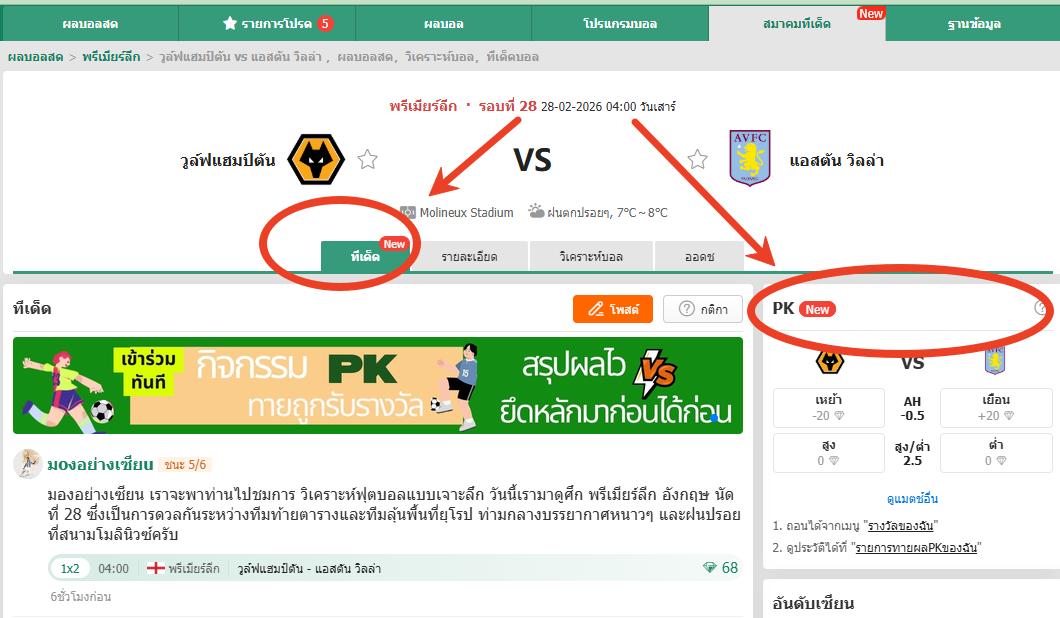Click the Aston Villa AVFC crest
Viewport: 1060px width, 618px height.
point(750,158)
